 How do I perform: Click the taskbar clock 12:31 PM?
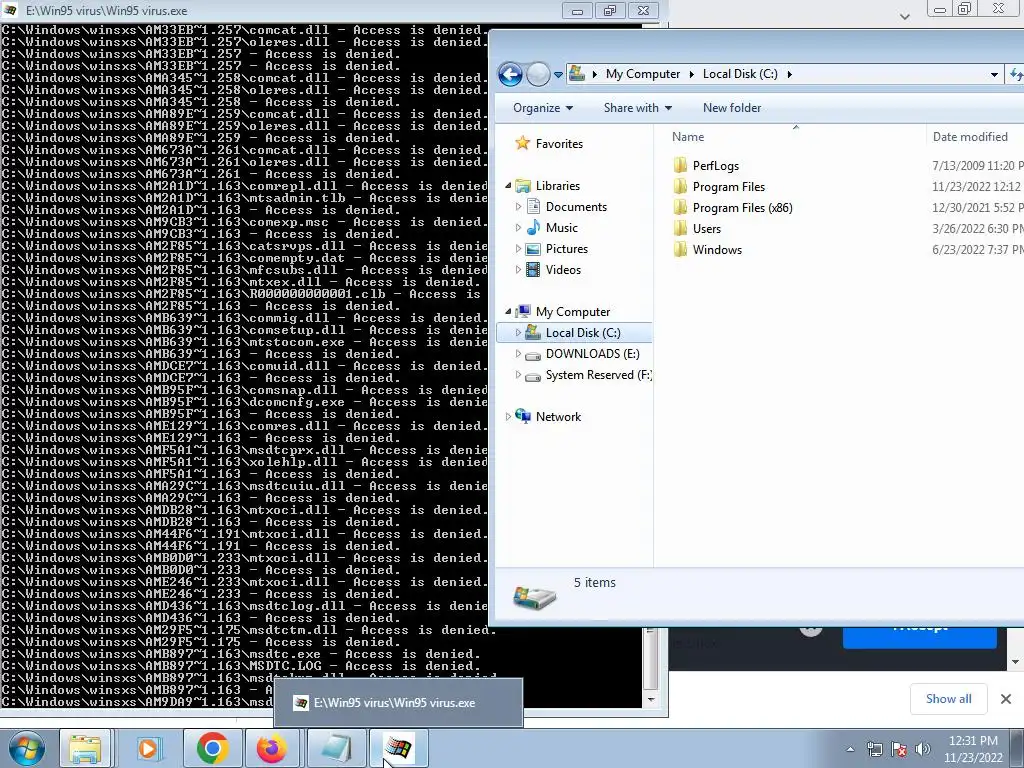[x=973, y=741]
